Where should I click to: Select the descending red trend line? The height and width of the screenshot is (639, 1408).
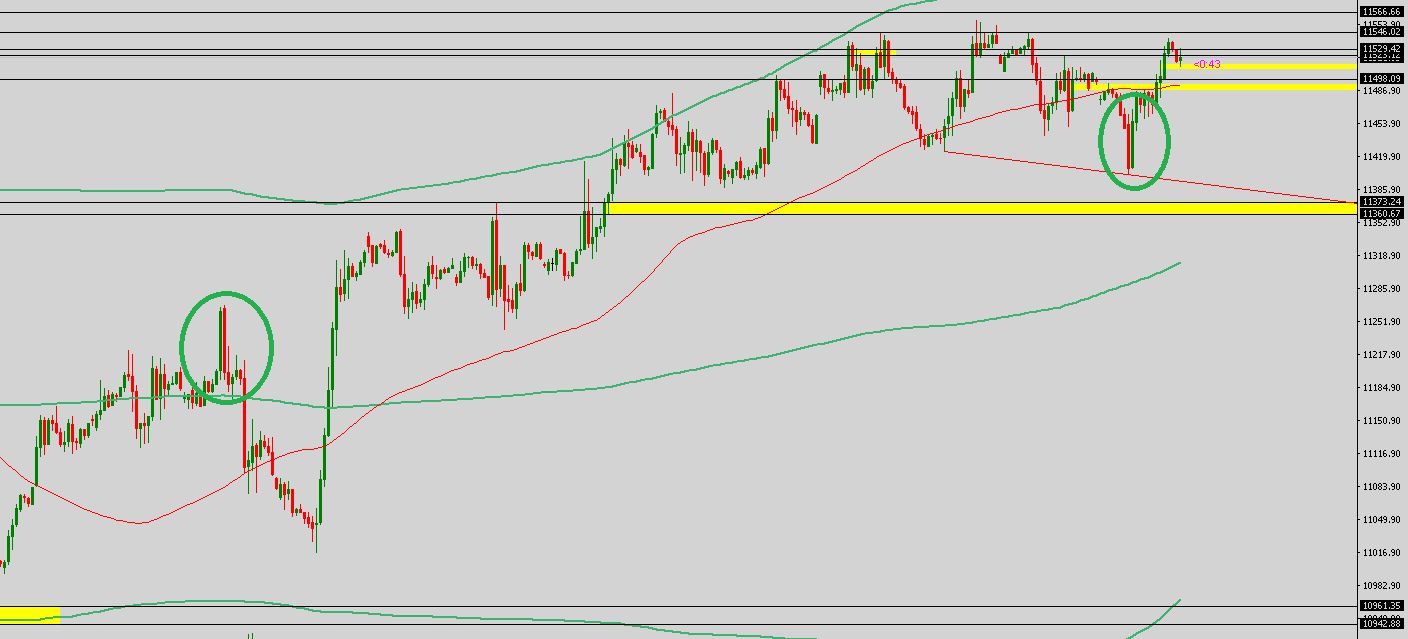click(1150, 177)
